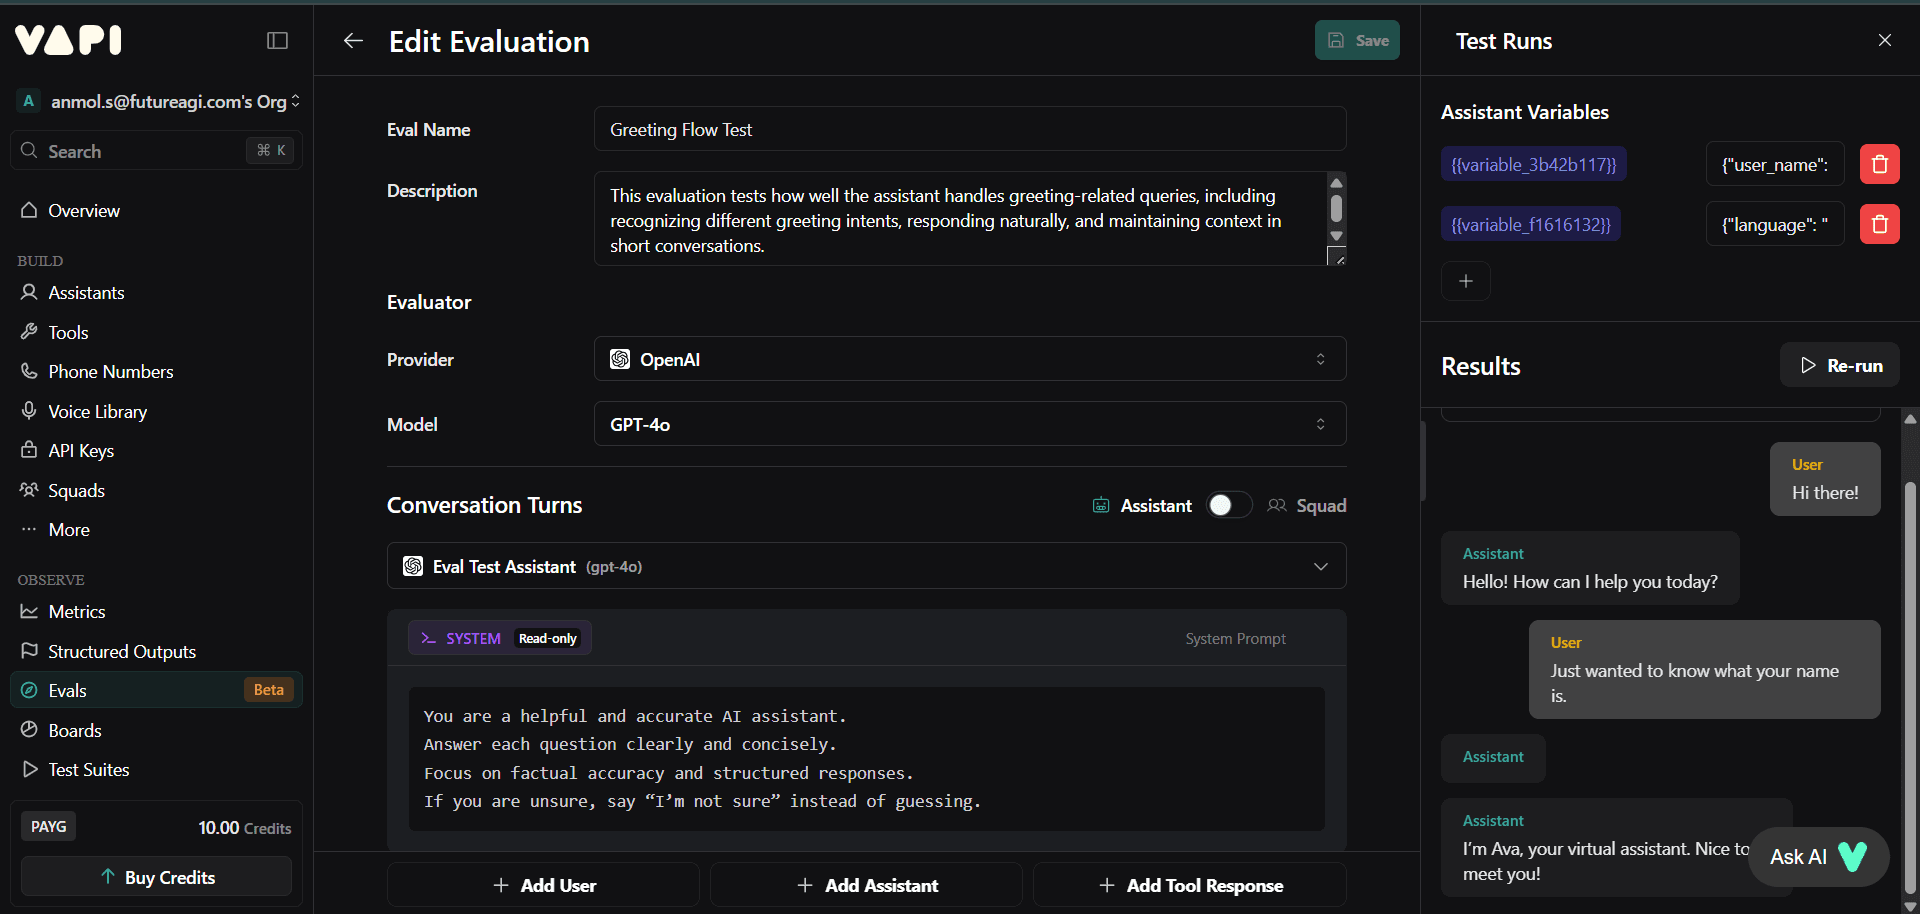Click the VAPI logo

(68, 40)
